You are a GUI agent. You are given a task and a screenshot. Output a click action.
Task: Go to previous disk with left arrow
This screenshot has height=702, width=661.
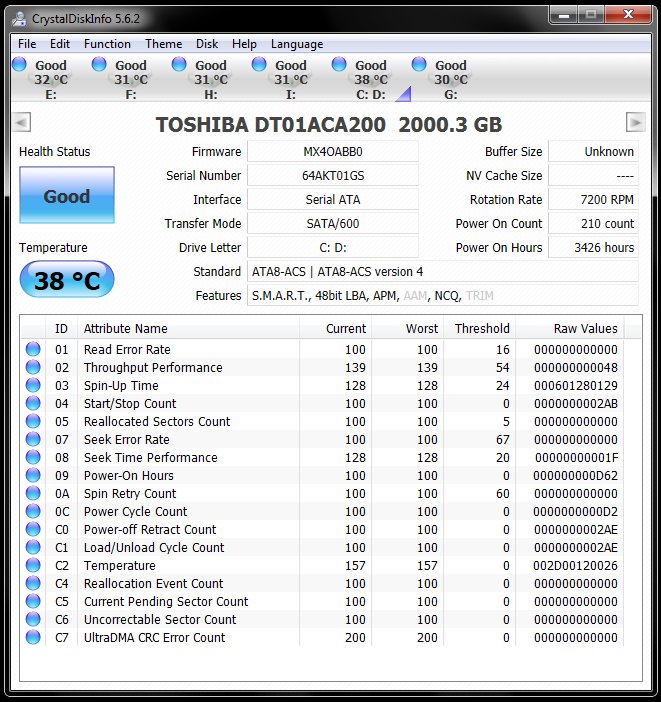pos(22,122)
